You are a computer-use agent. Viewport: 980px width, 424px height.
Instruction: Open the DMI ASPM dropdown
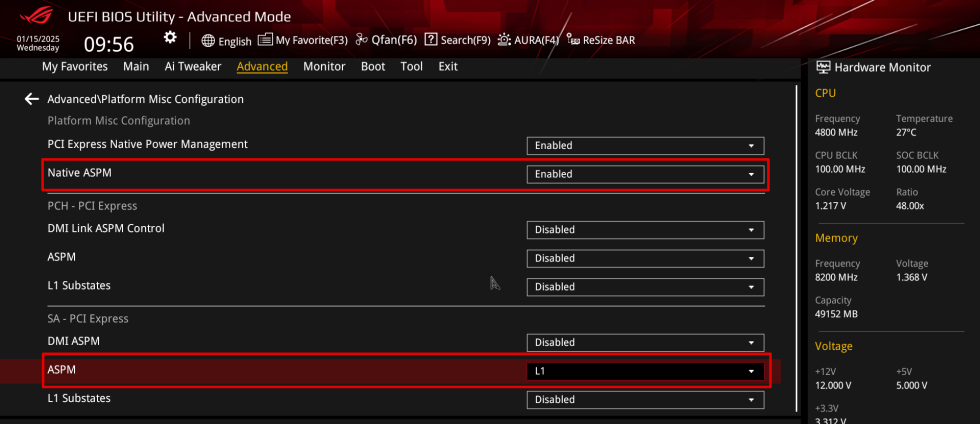point(645,342)
